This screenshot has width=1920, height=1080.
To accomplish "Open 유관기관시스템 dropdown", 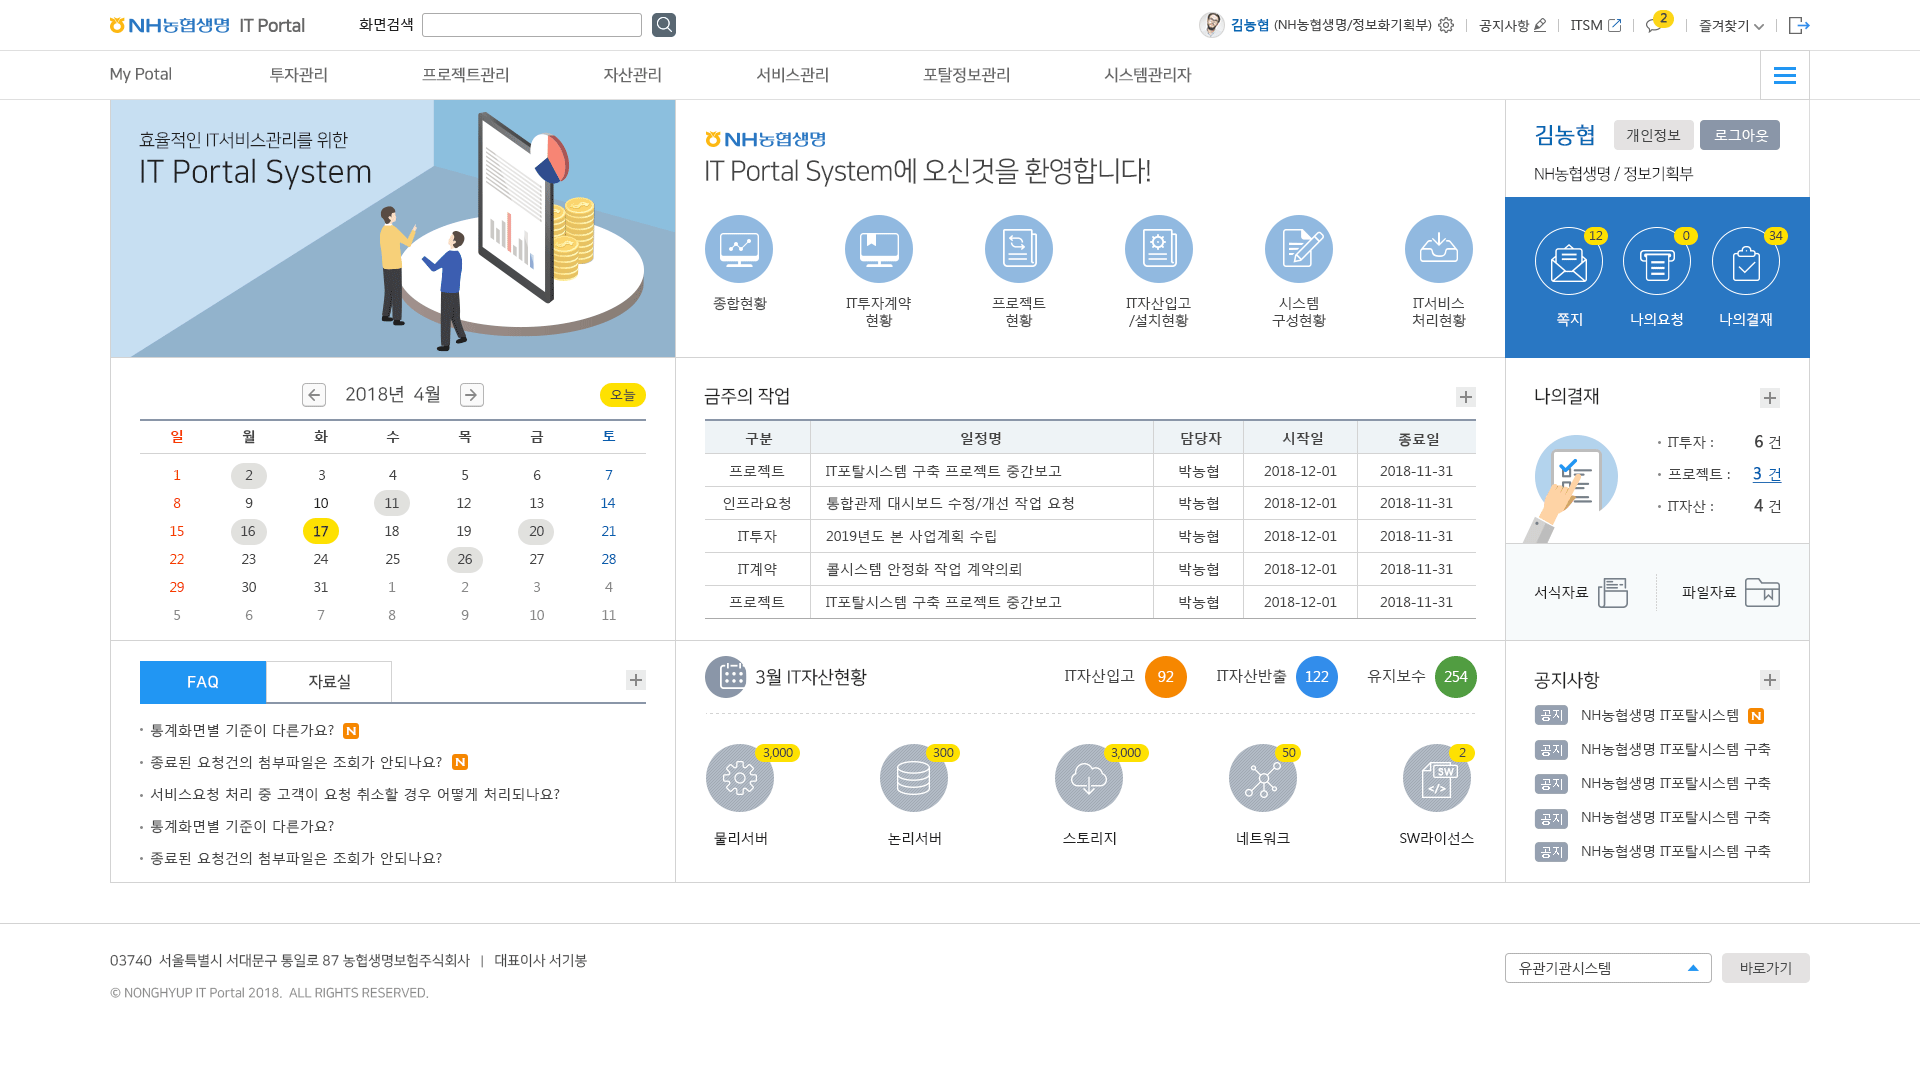I will [1608, 968].
